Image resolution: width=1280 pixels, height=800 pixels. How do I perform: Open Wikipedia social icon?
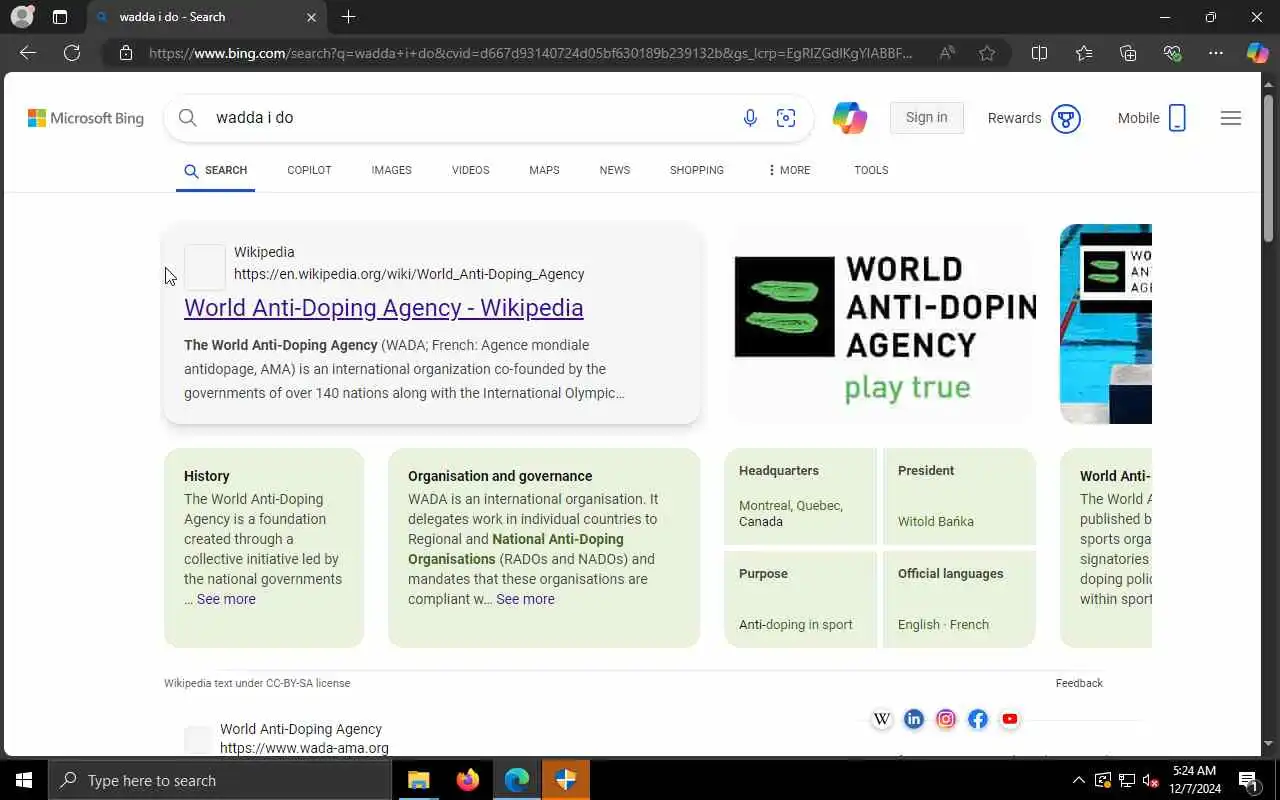(882, 719)
